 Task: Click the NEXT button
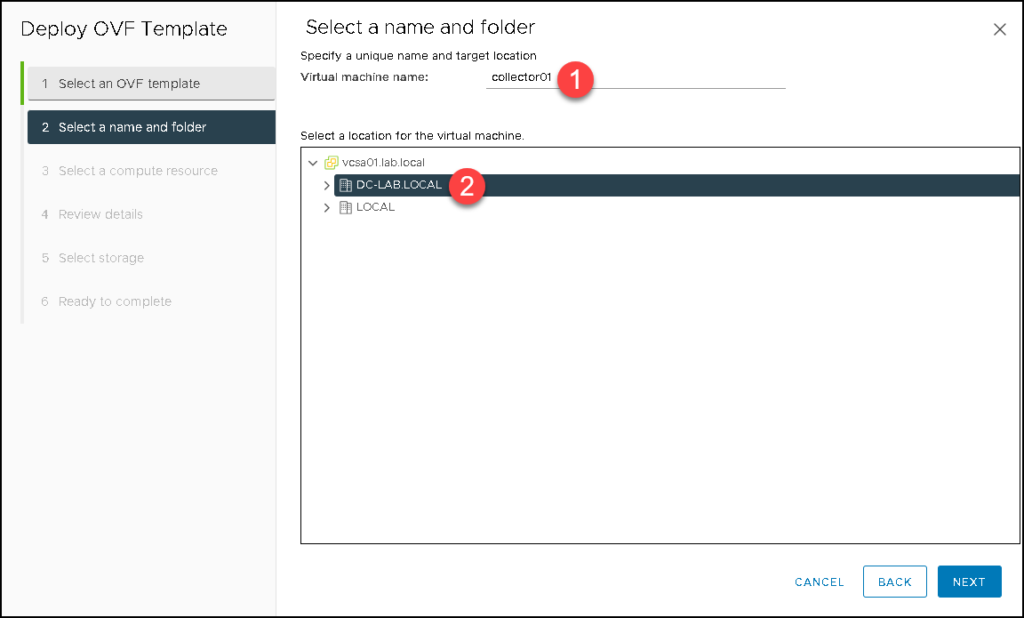point(968,581)
